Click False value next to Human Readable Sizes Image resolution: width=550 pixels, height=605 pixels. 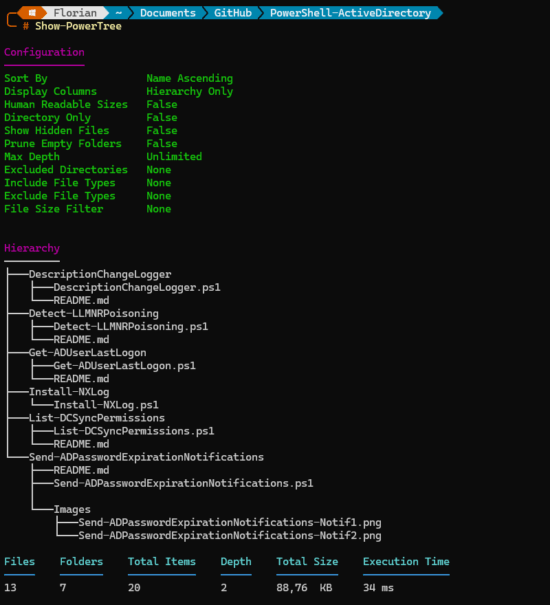(162, 105)
